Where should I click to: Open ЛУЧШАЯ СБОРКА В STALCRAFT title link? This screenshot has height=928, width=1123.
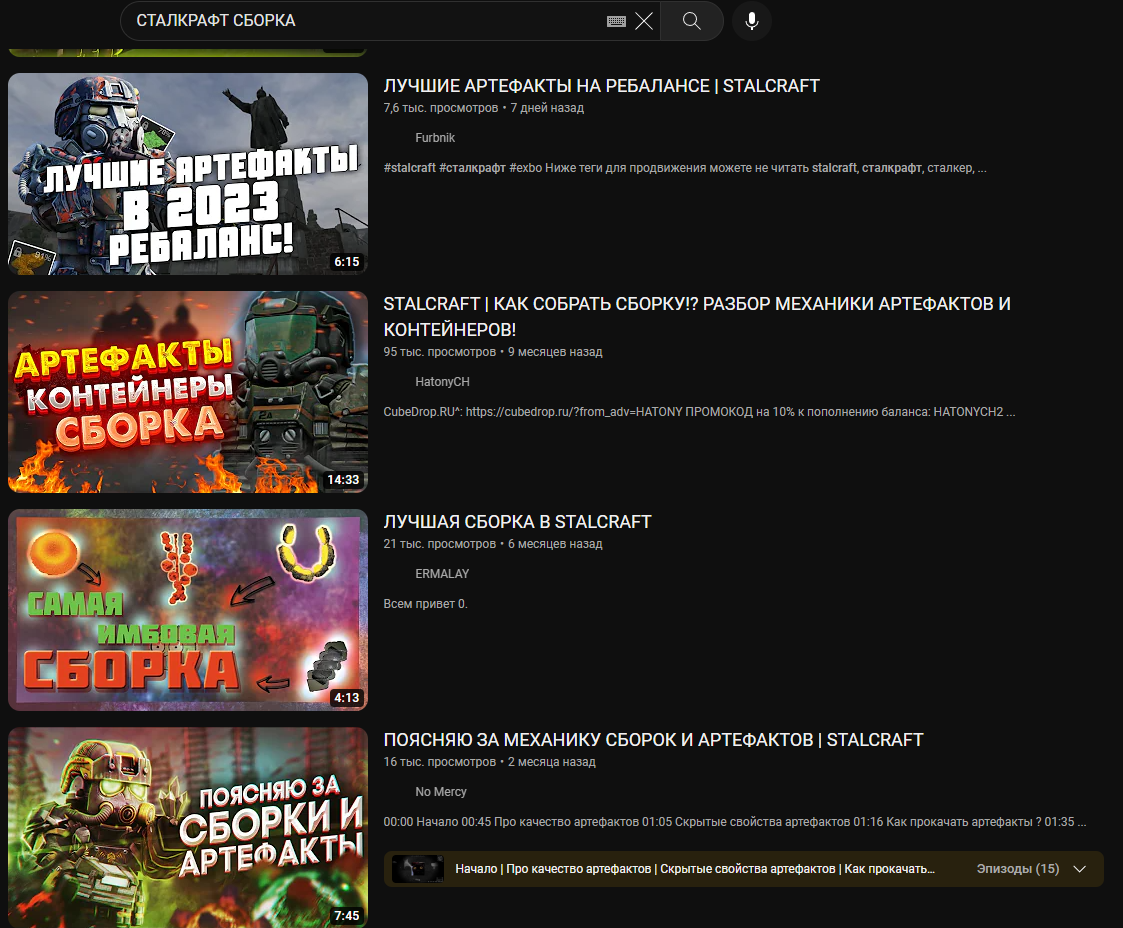tap(517, 522)
